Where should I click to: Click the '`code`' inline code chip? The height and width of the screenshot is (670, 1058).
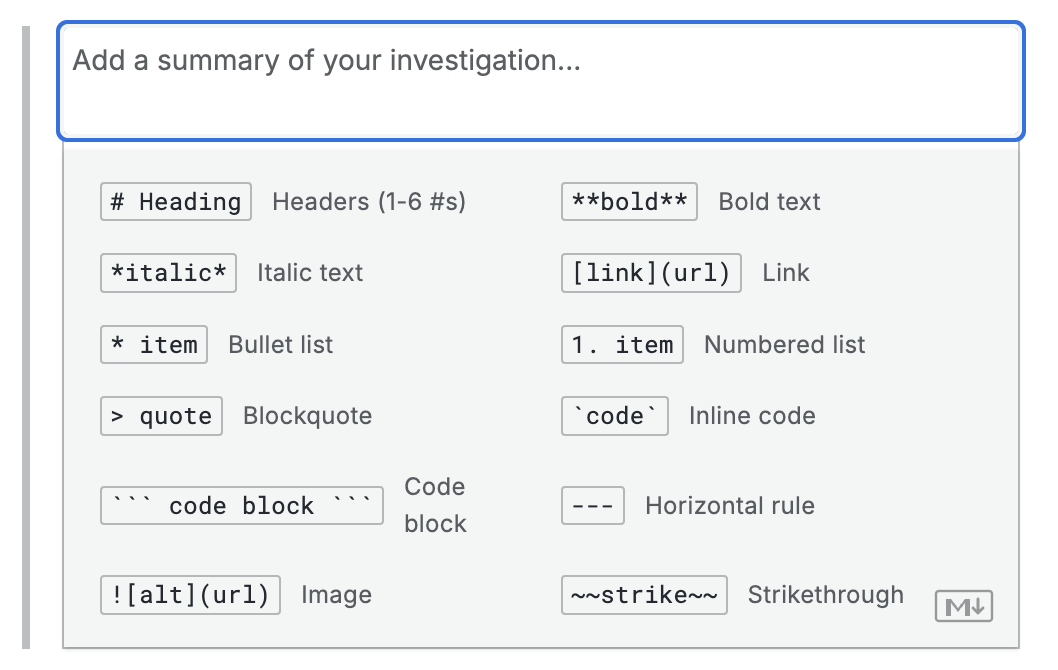tap(614, 416)
